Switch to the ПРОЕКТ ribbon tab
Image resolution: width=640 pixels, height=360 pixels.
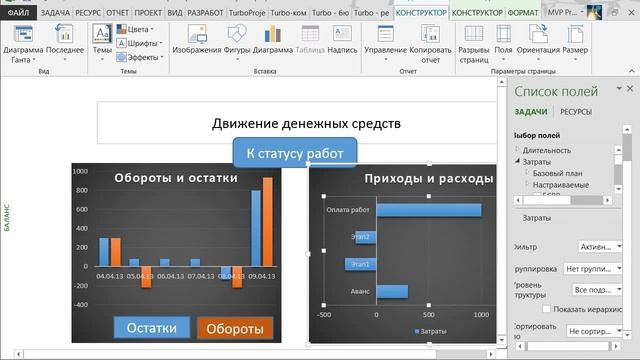(x=148, y=13)
